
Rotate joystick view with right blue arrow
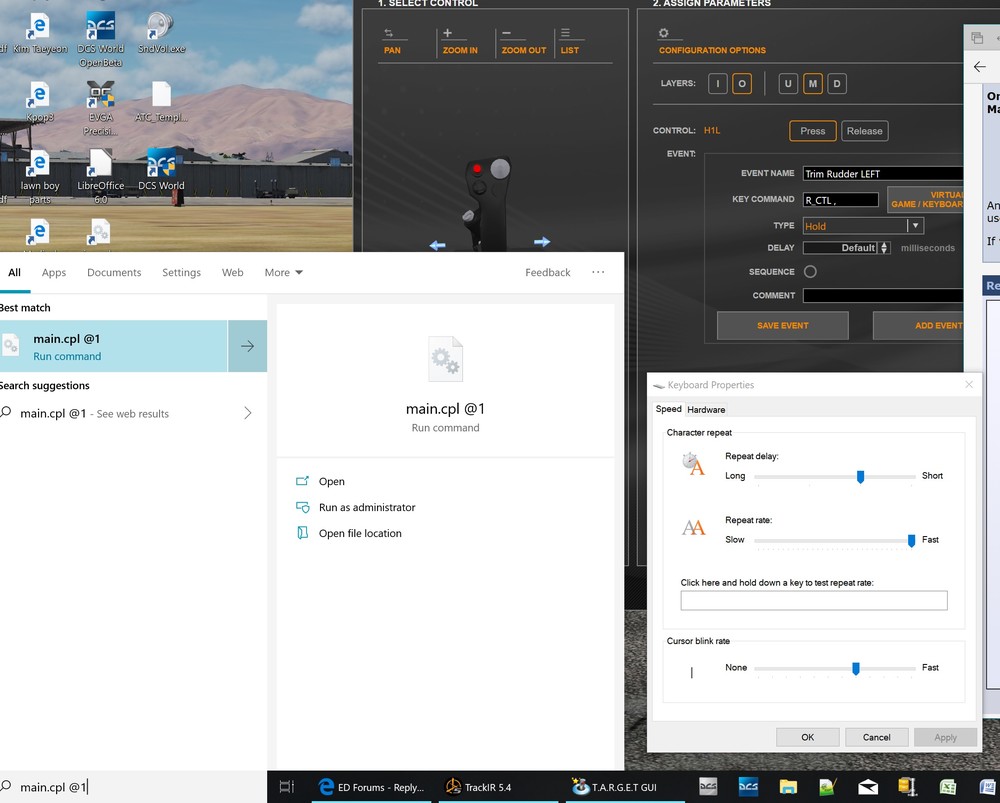point(542,242)
